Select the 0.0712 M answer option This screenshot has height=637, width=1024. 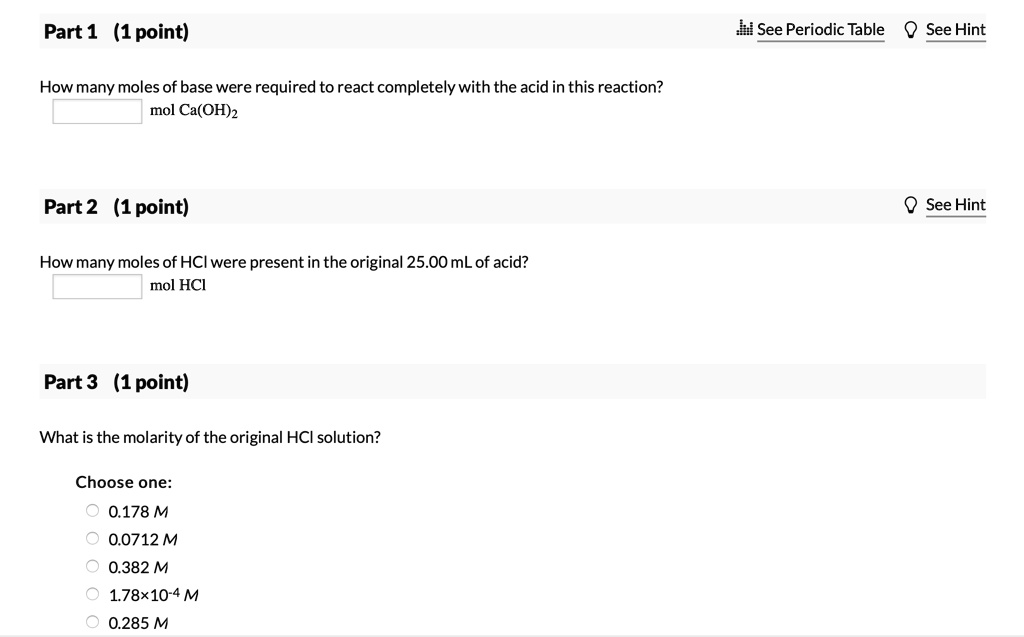[x=92, y=538]
